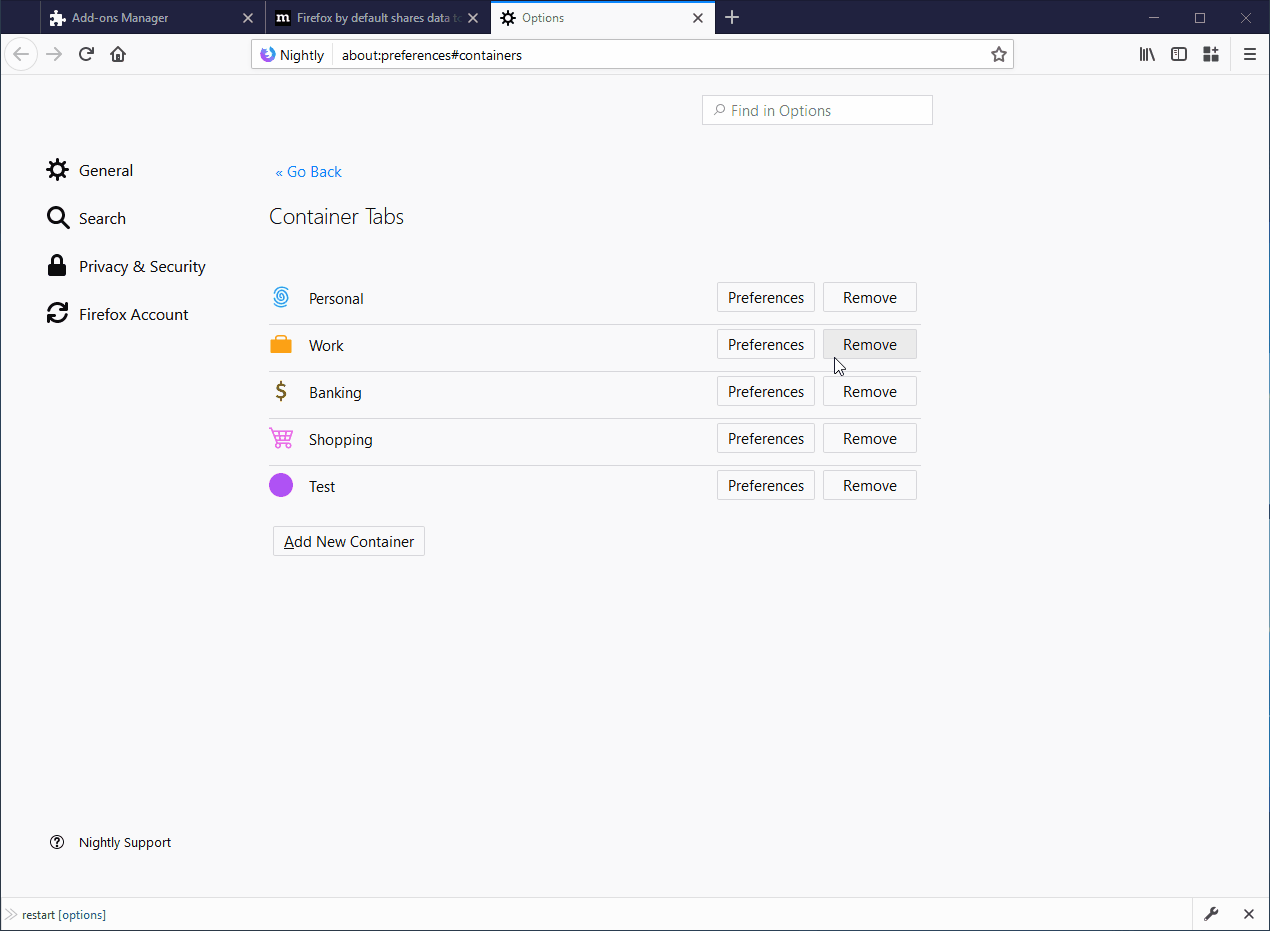Open Preferences for Banking container

(x=766, y=391)
